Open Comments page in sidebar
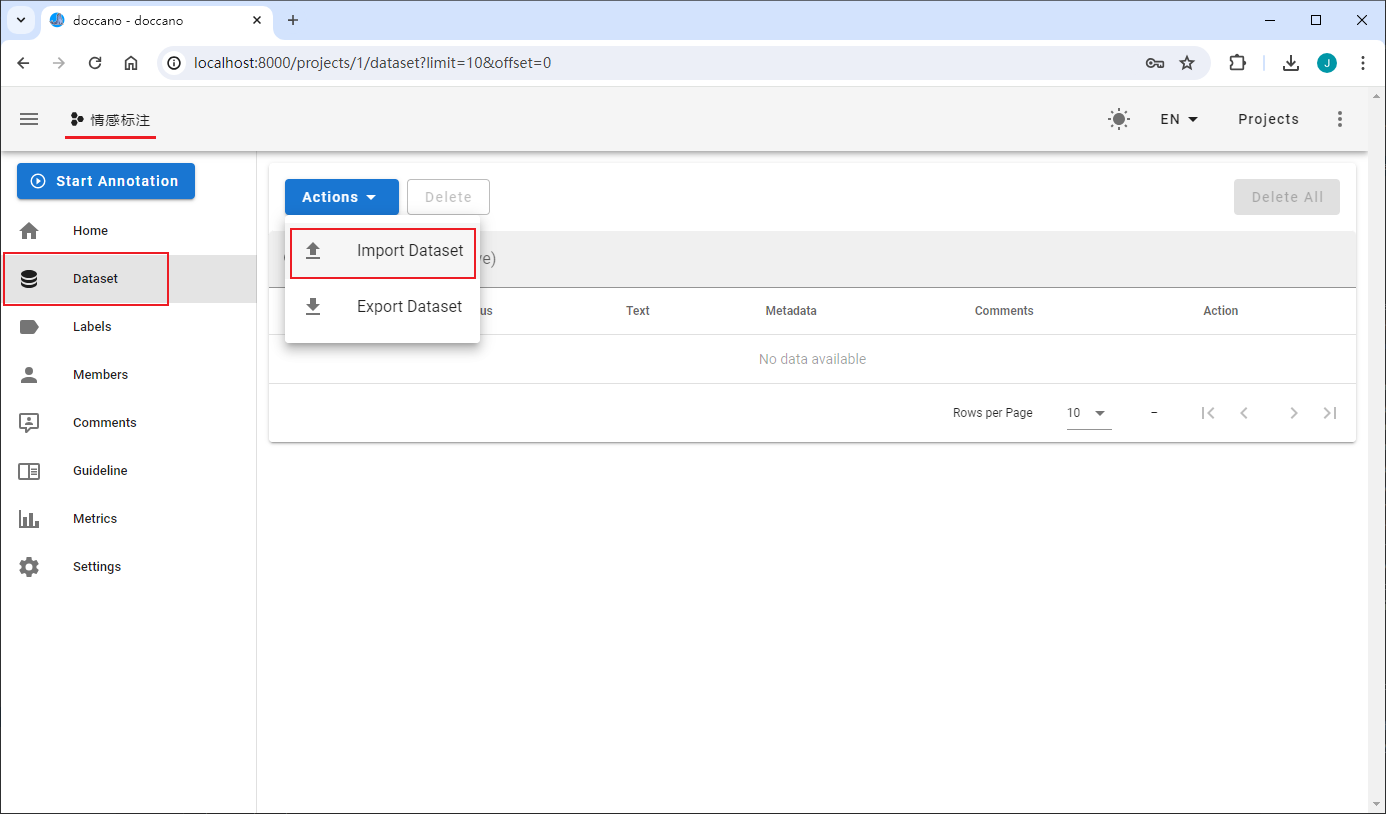 pyautogui.click(x=104, y=423)
